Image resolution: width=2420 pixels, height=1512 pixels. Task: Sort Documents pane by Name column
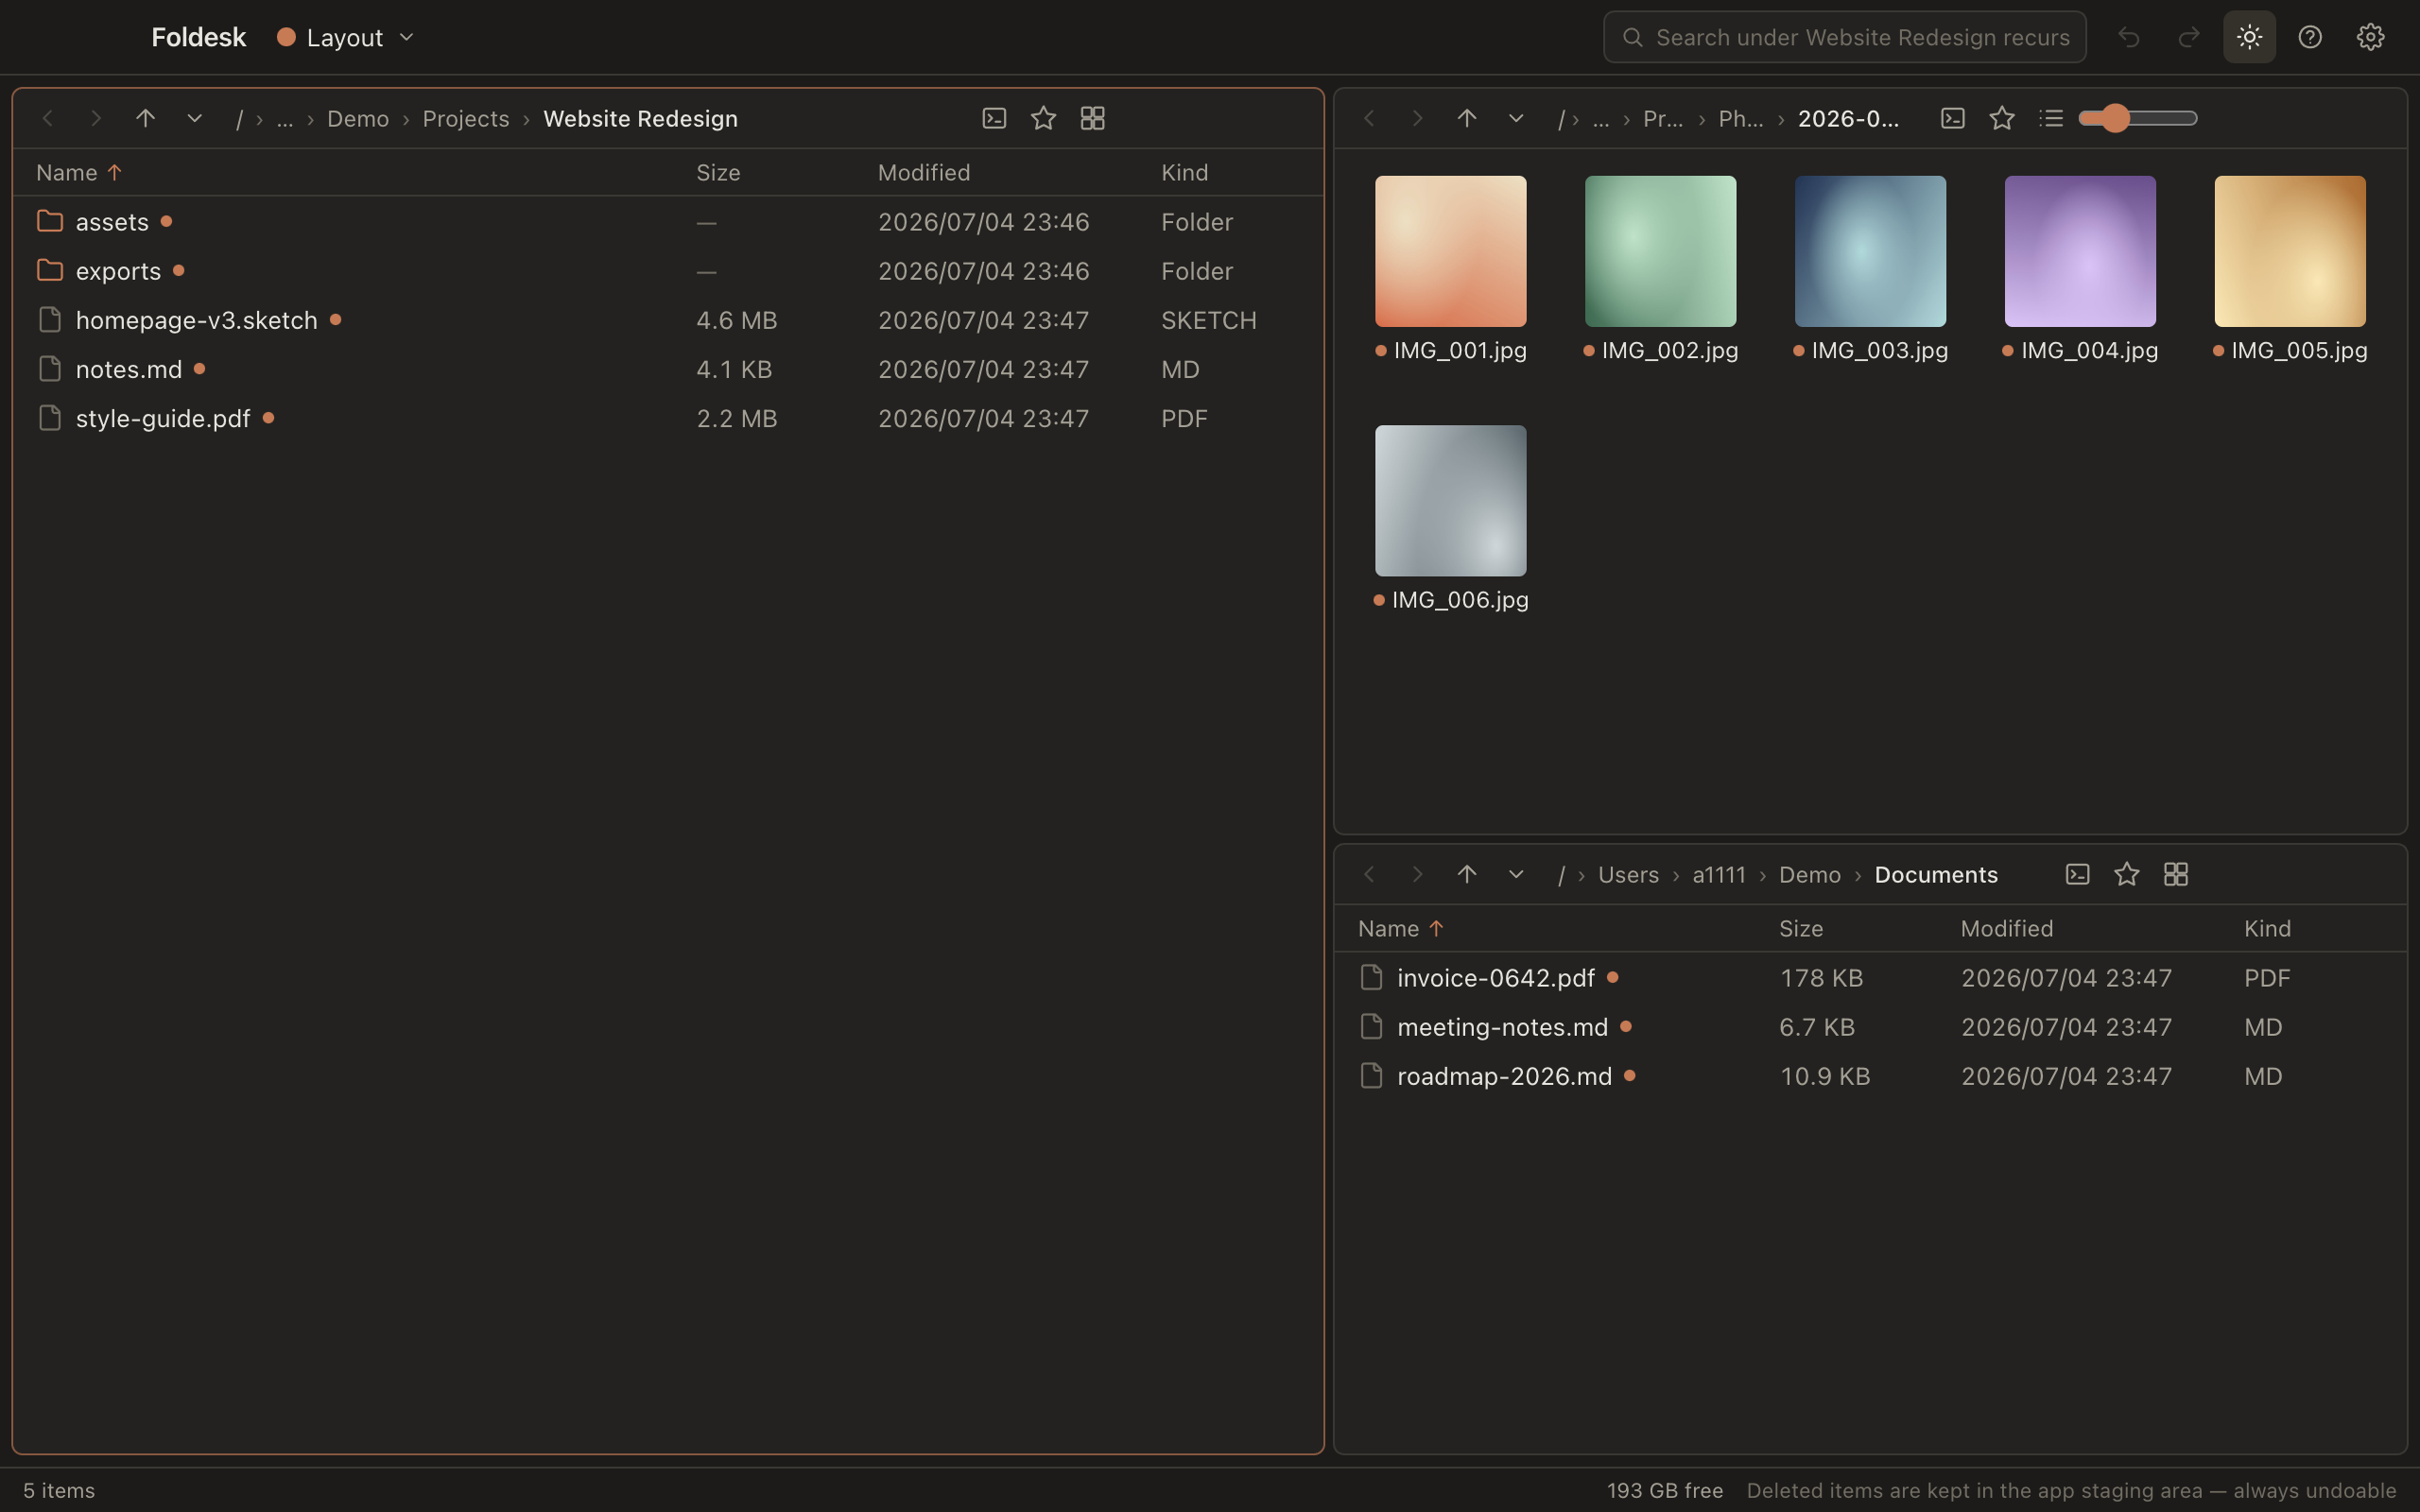(x=1400, y=928)
